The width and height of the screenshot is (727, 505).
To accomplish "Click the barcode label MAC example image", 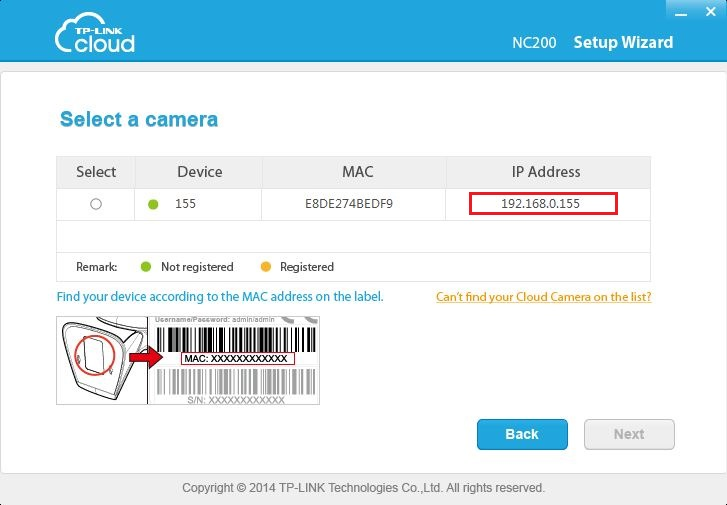I will coord(234,359).
